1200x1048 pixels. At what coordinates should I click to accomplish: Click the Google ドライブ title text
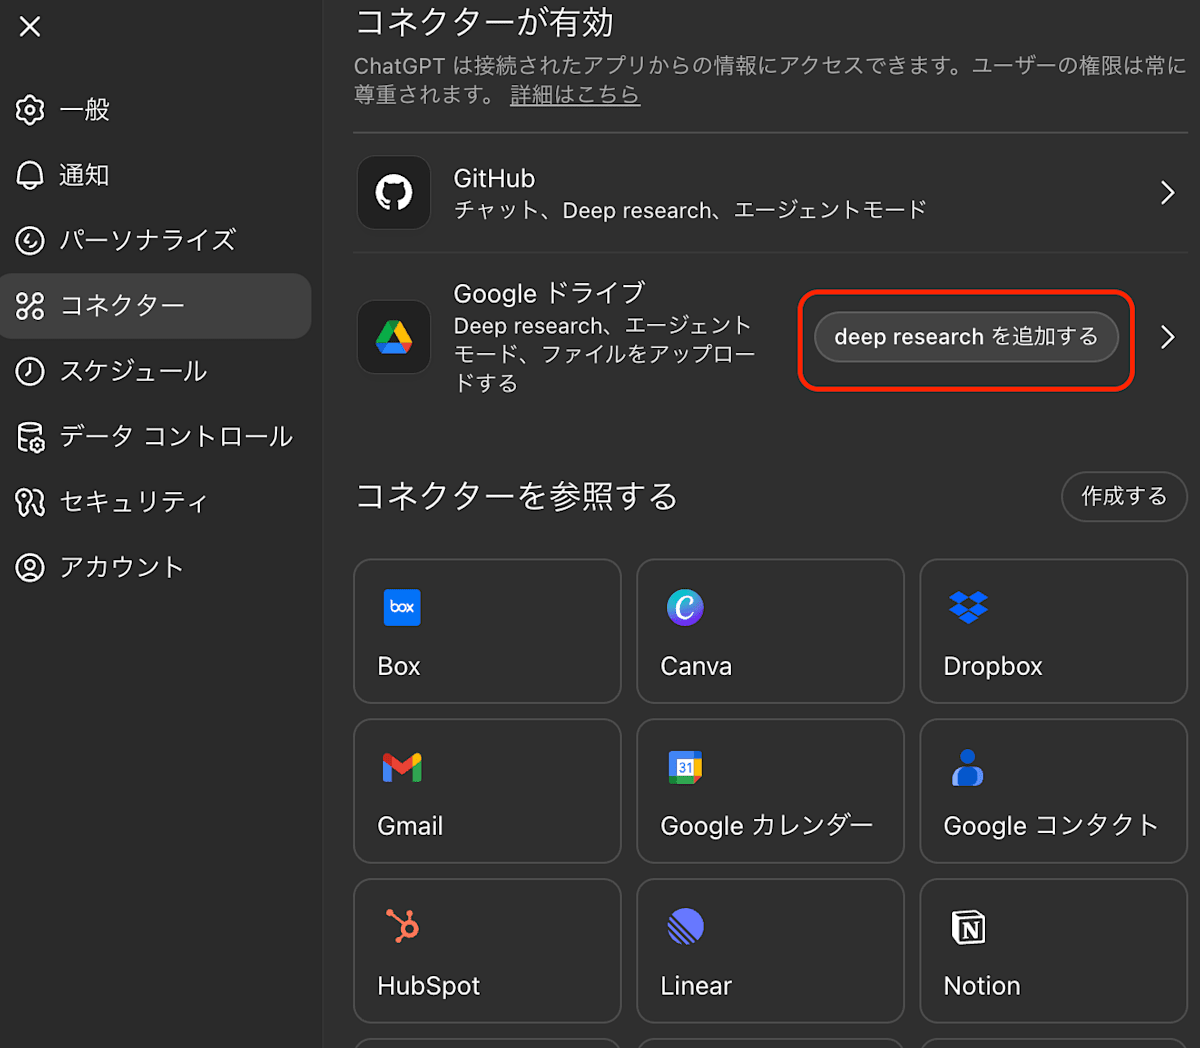[549, 293]
